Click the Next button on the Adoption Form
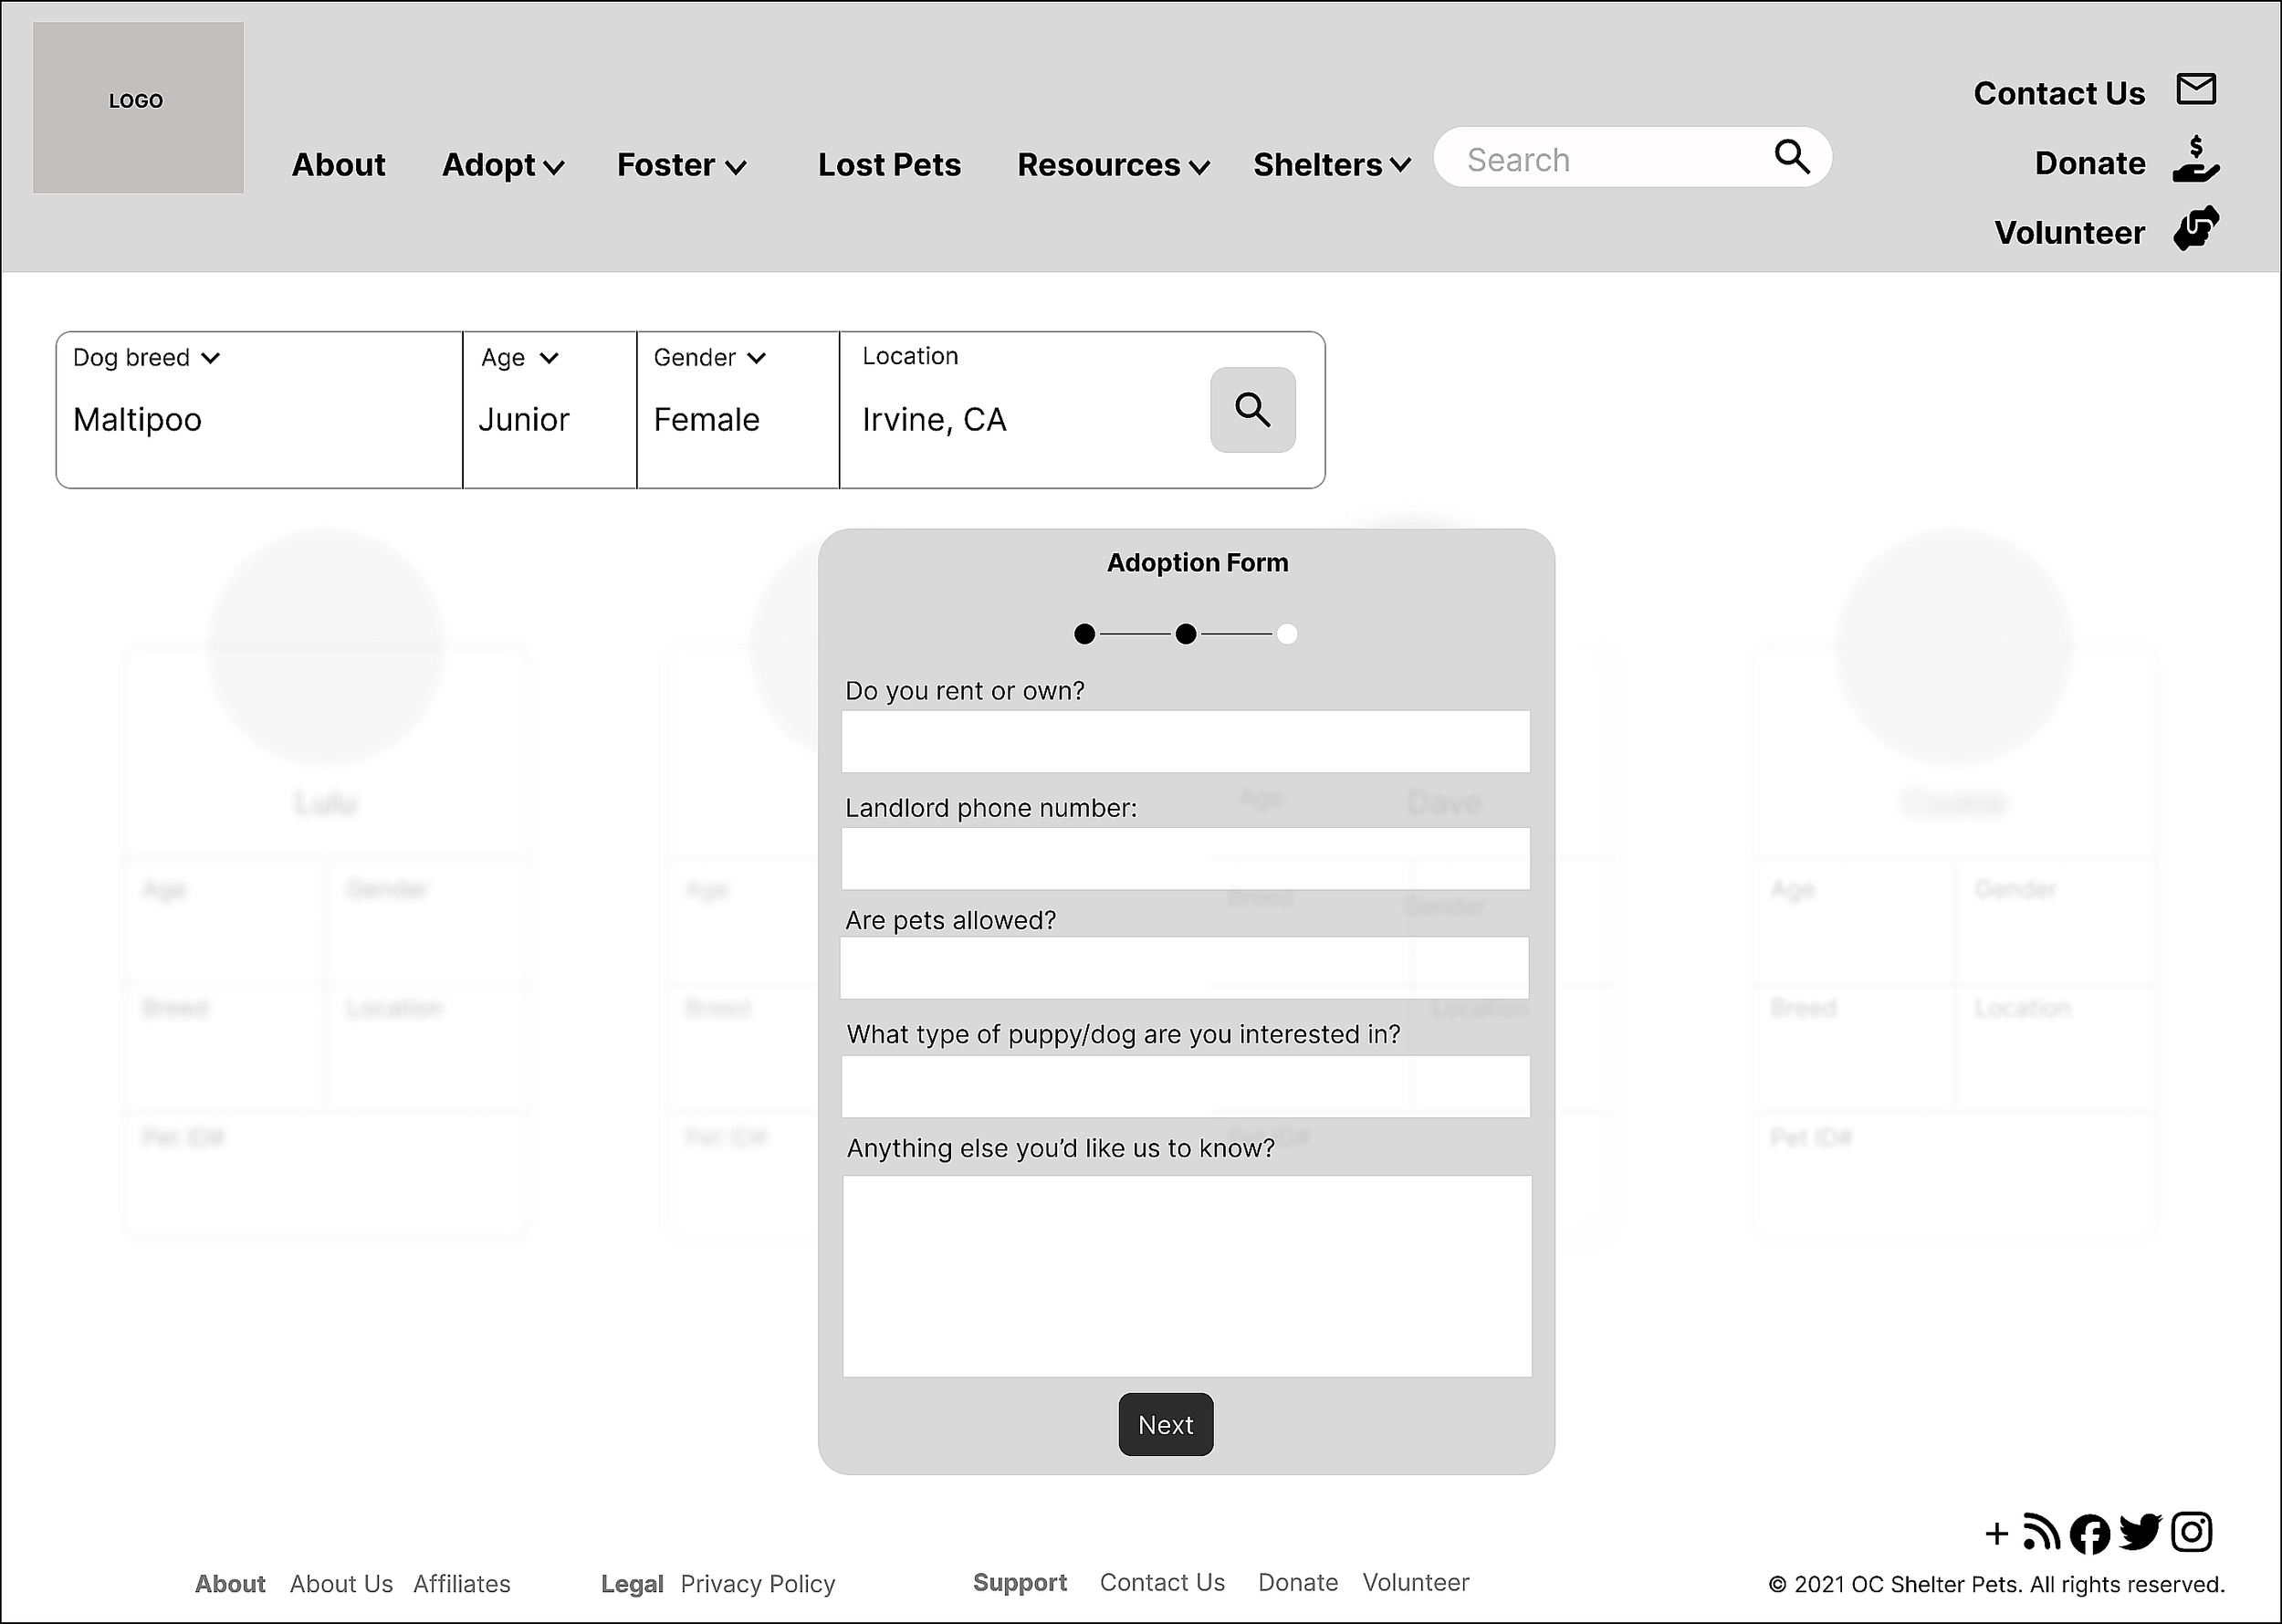 [1165, 1425]
